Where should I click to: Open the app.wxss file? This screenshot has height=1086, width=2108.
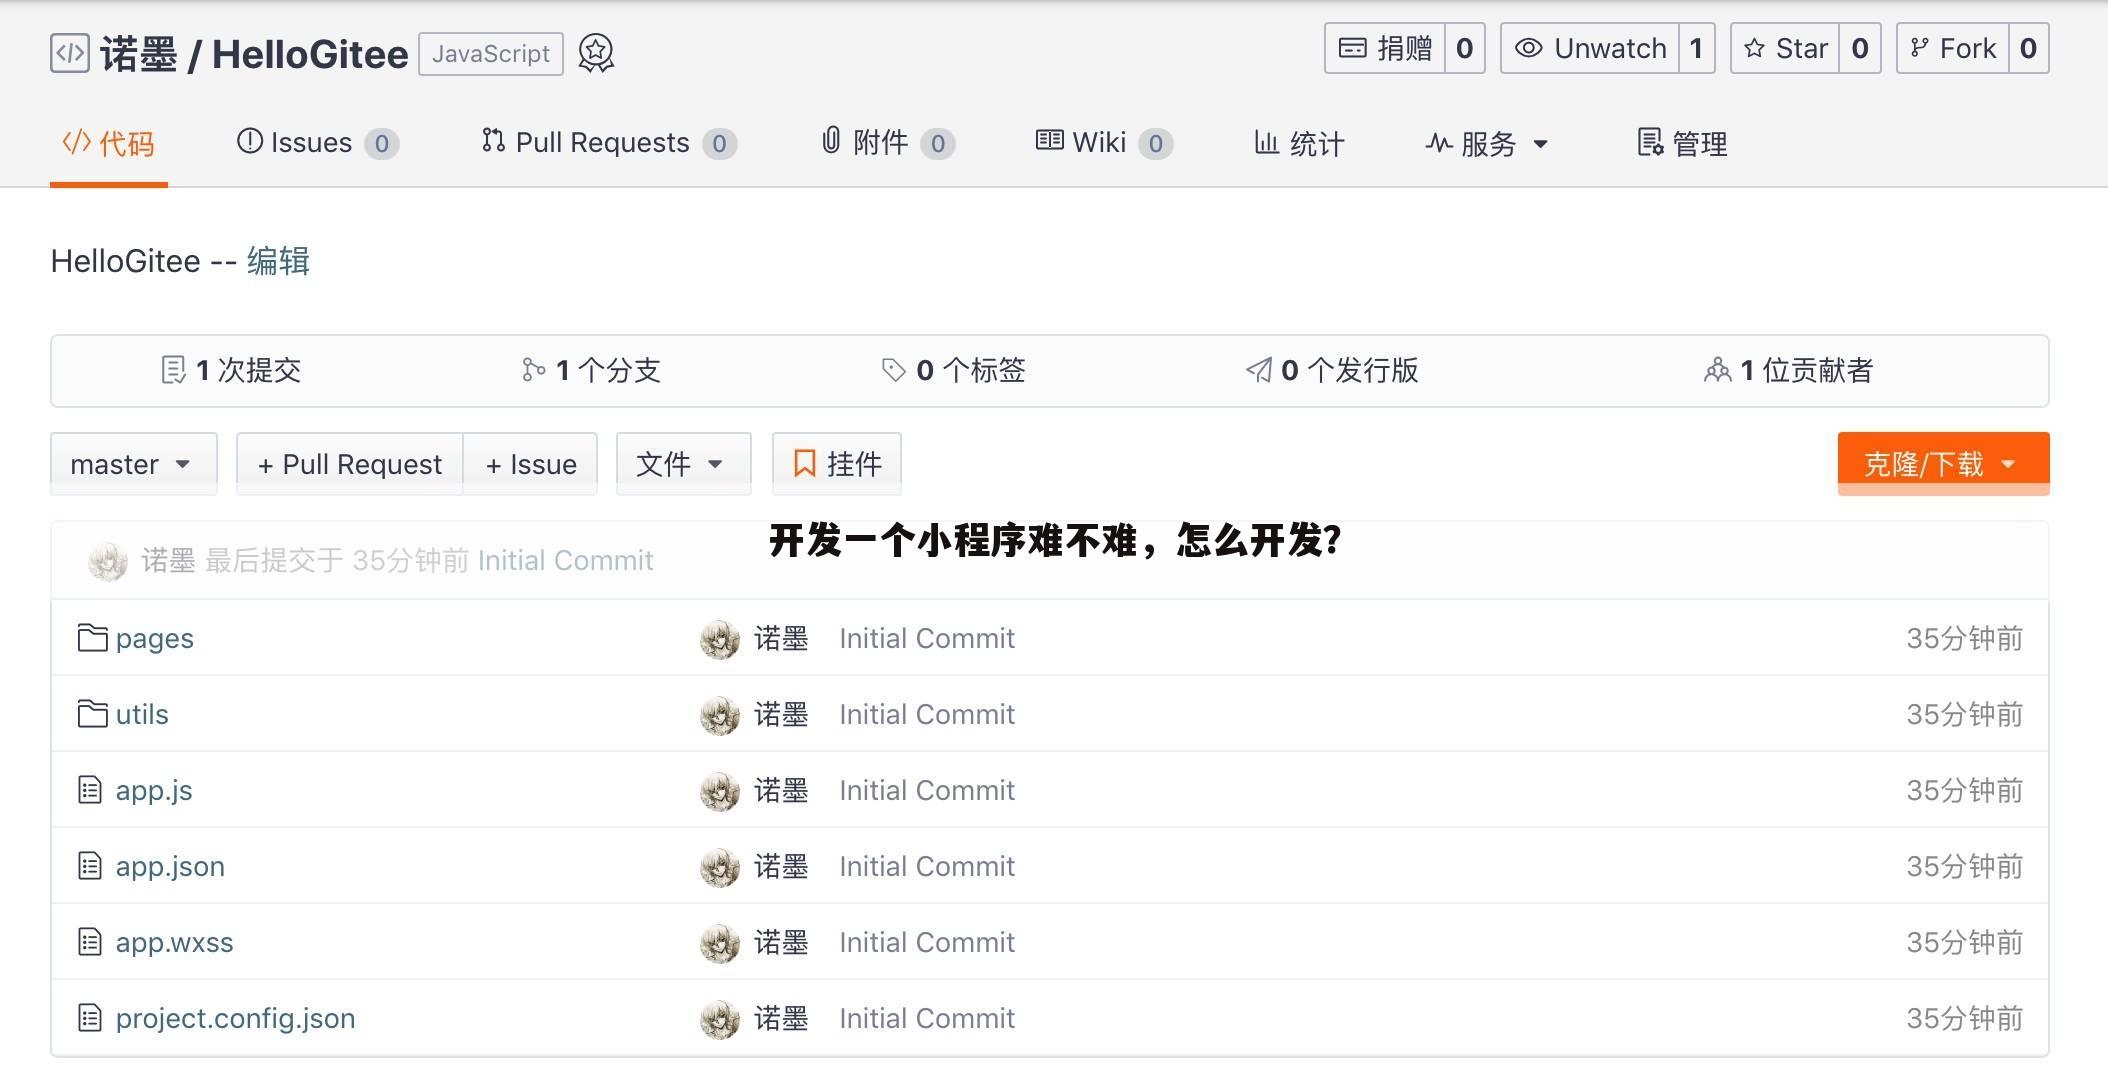(x=174, y=942)
